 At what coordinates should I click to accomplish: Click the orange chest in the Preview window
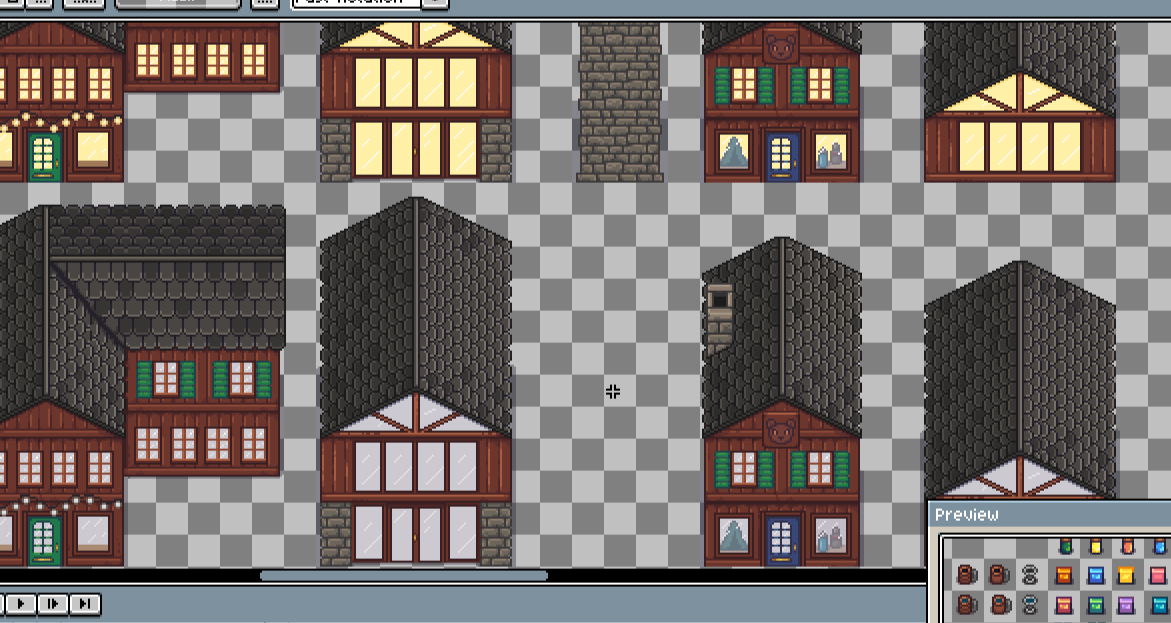[1063, 575]
